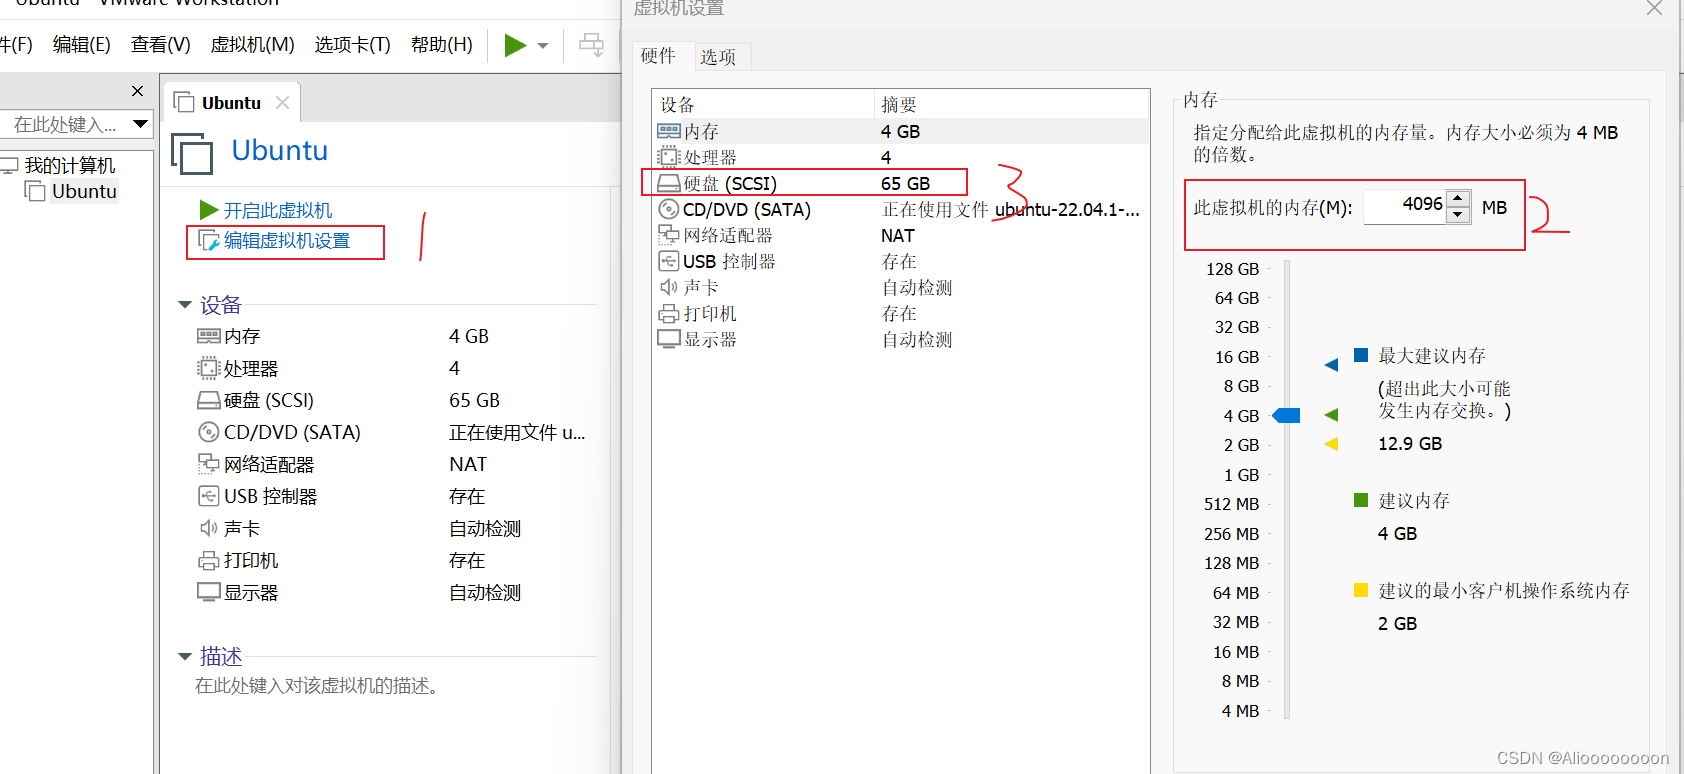Screen dimensions: 1684x774
Task: Click the send Ctrl+Alt+Del toolbar icon
Action: pyautogui.click(x=592, y=45)
